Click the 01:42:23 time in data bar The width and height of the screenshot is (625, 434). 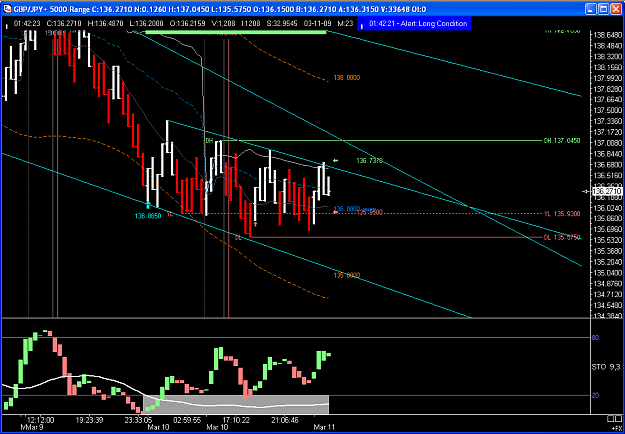click(26, 24)
